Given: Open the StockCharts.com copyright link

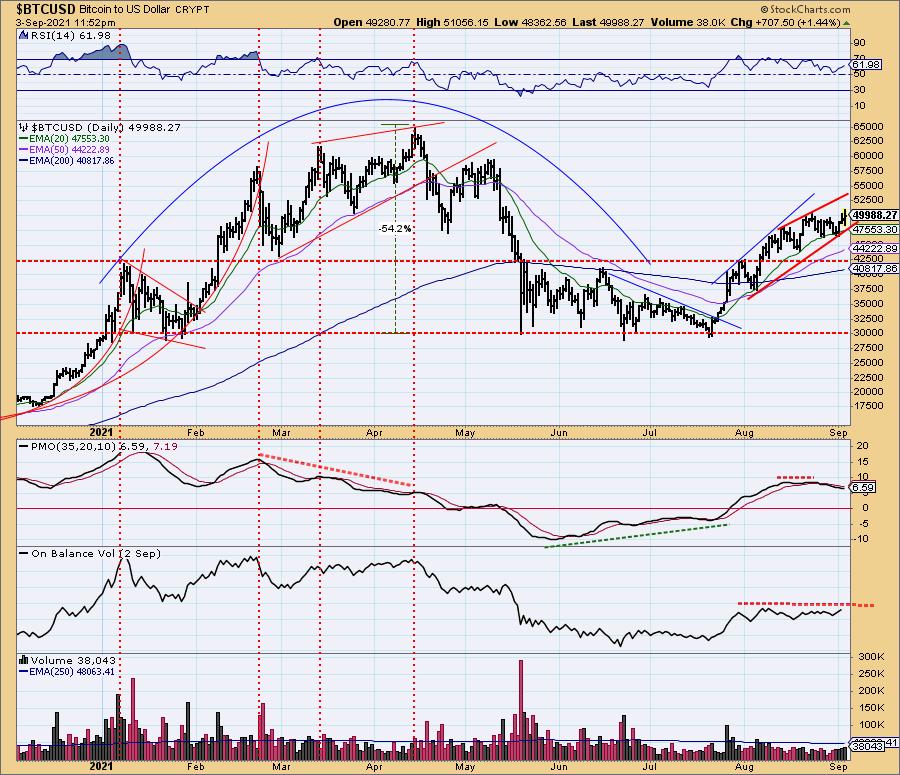Looking at the screenshot, I should 806,9.
